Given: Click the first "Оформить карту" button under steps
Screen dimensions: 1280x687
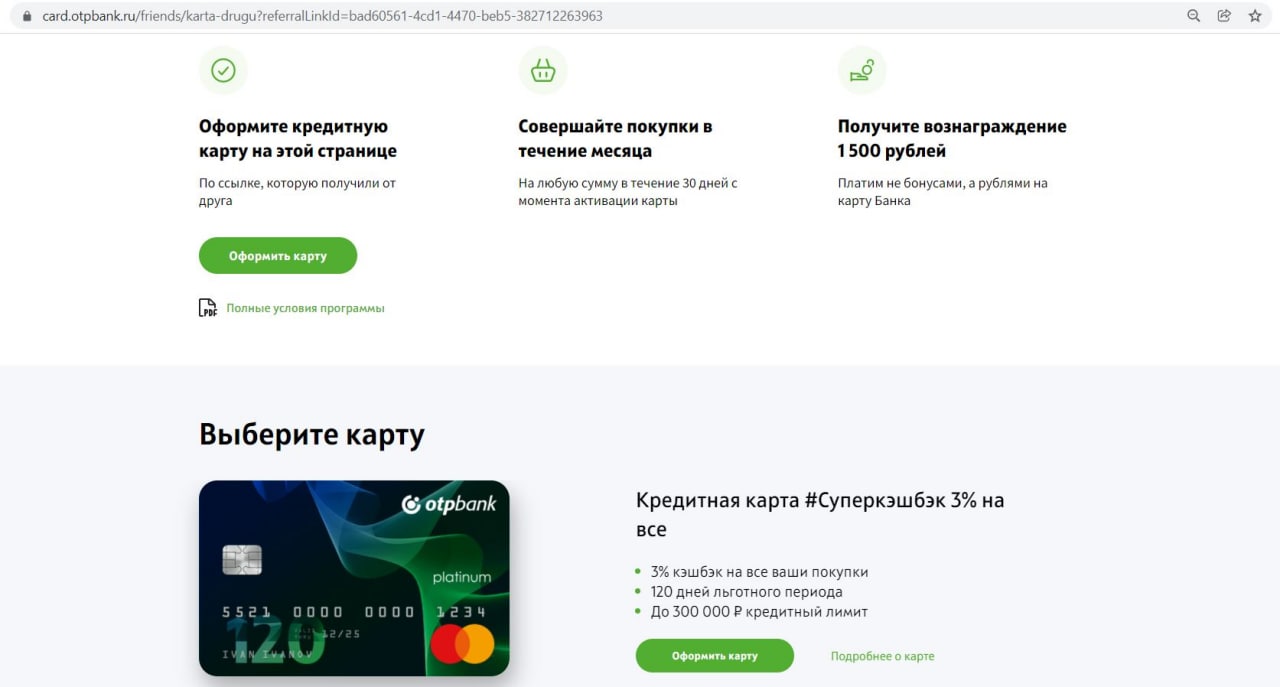Looking at the screenshot, I should tap(278, 256).
